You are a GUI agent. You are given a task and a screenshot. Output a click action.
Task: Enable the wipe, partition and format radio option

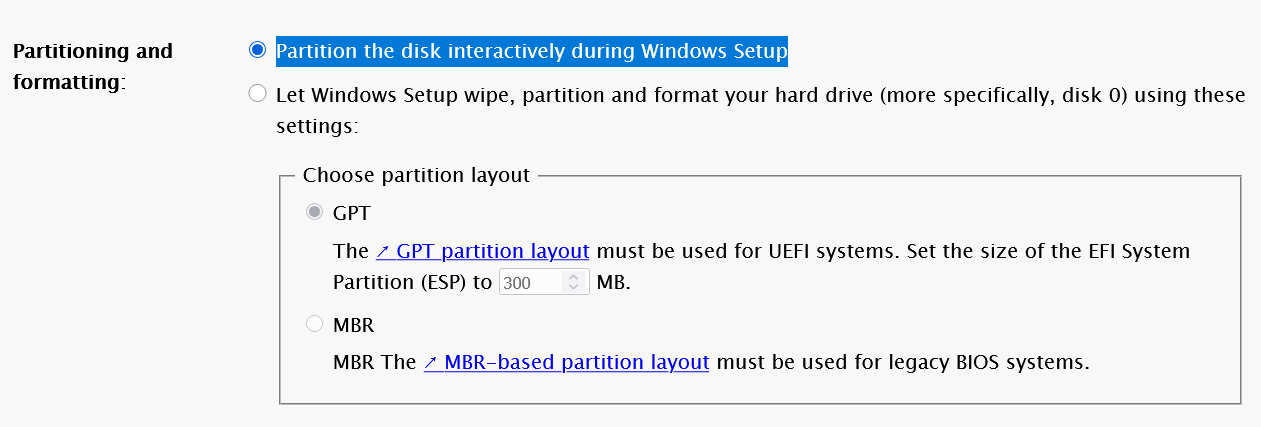tap(258, 95)
